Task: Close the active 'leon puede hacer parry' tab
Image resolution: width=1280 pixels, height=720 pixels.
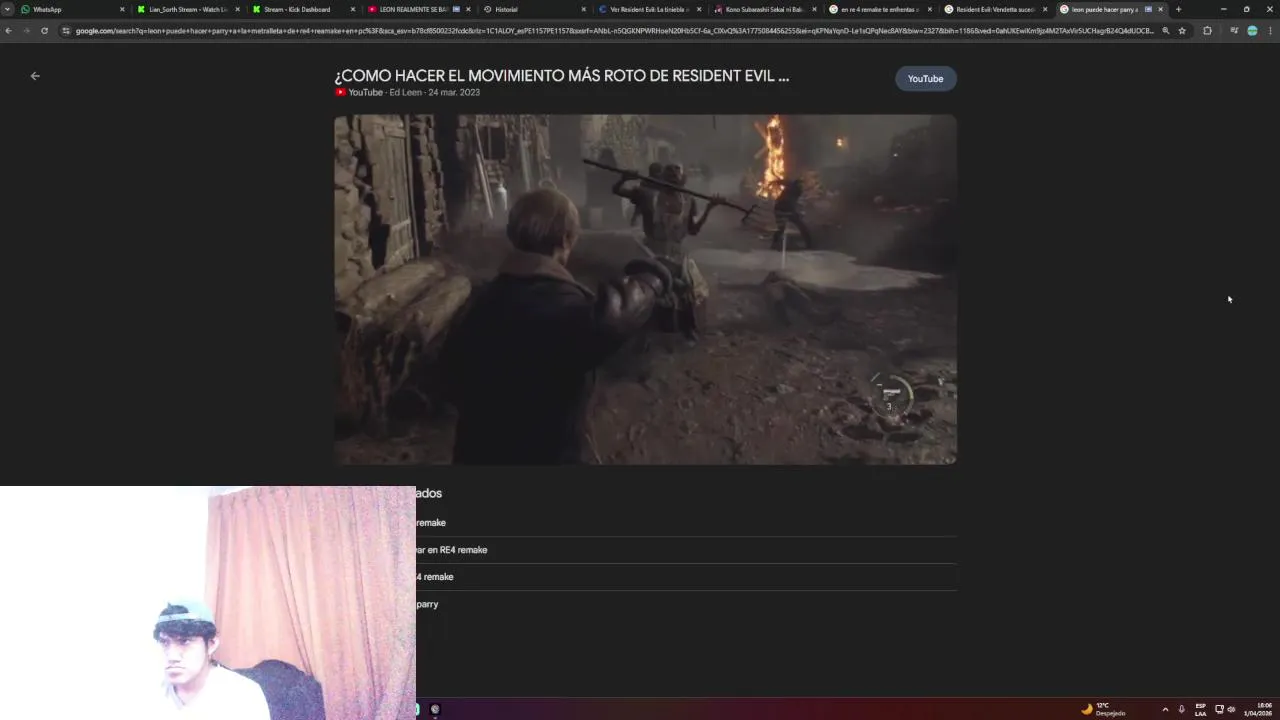Action: [1160, 9]
